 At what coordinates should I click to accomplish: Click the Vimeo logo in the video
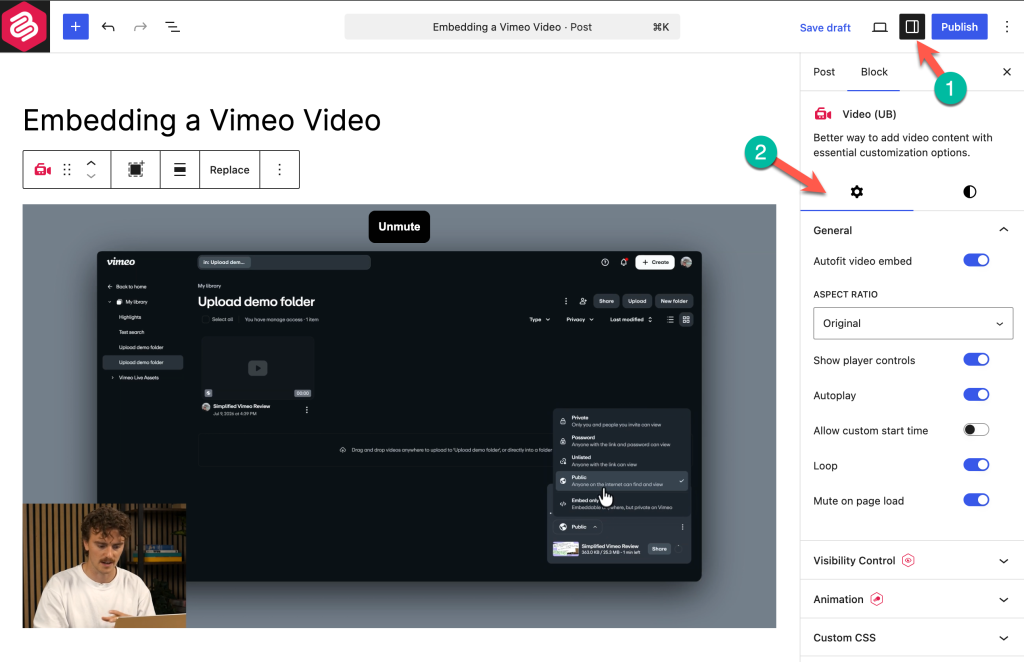(121, 262)
